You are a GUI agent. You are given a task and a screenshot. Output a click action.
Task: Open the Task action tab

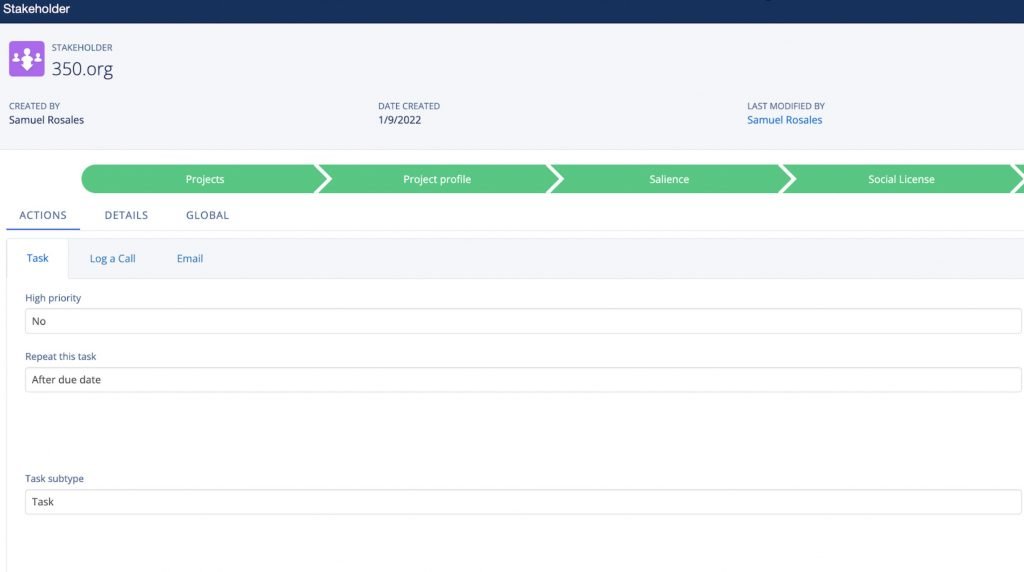click(x=37, y=258)
